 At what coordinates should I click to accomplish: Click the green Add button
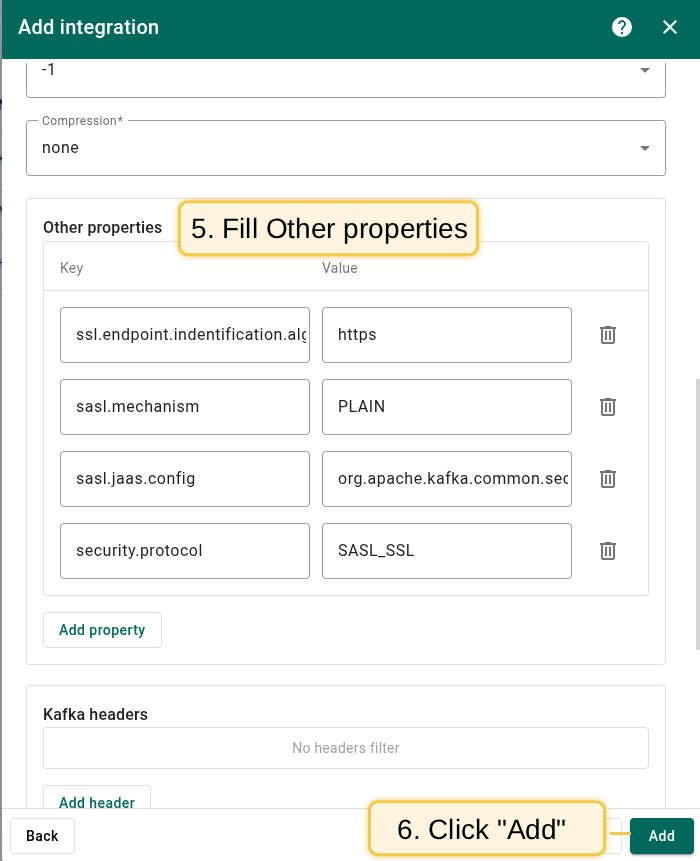(x=661, y=836)
